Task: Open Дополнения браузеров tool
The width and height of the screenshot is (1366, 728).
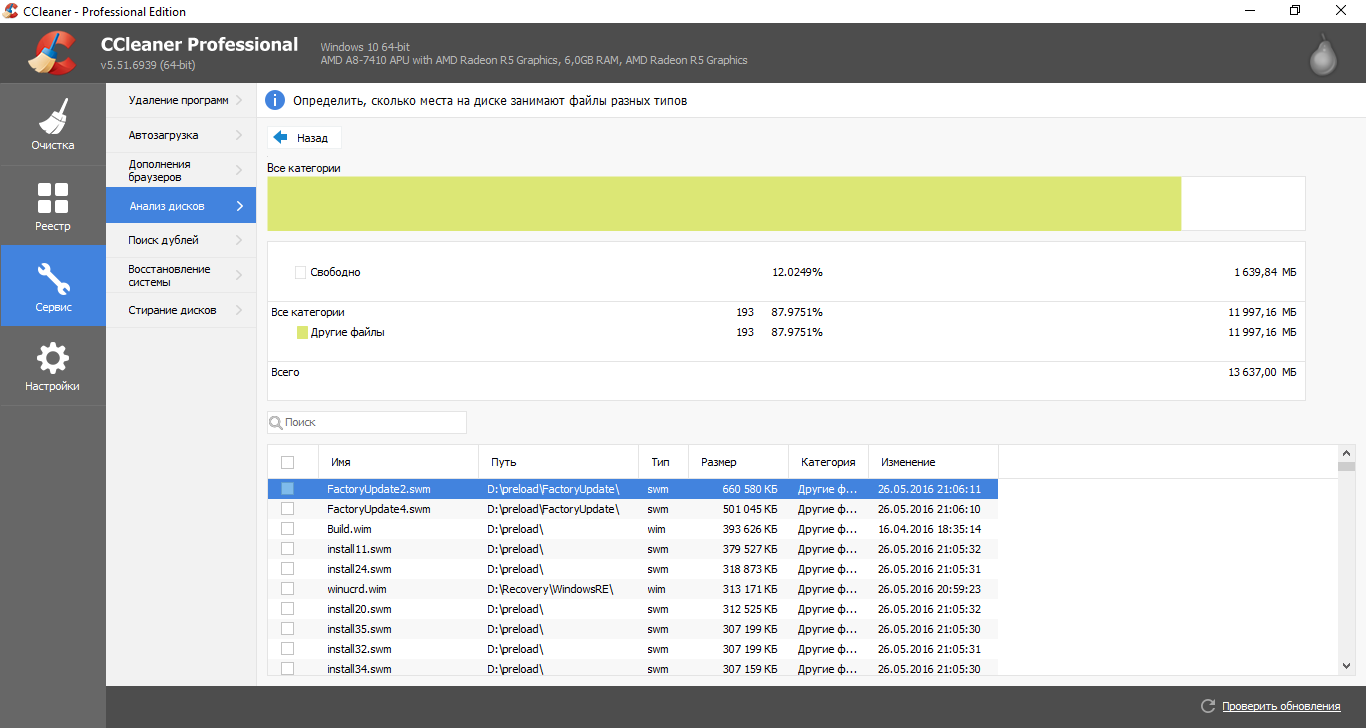Action: point(181,170)
